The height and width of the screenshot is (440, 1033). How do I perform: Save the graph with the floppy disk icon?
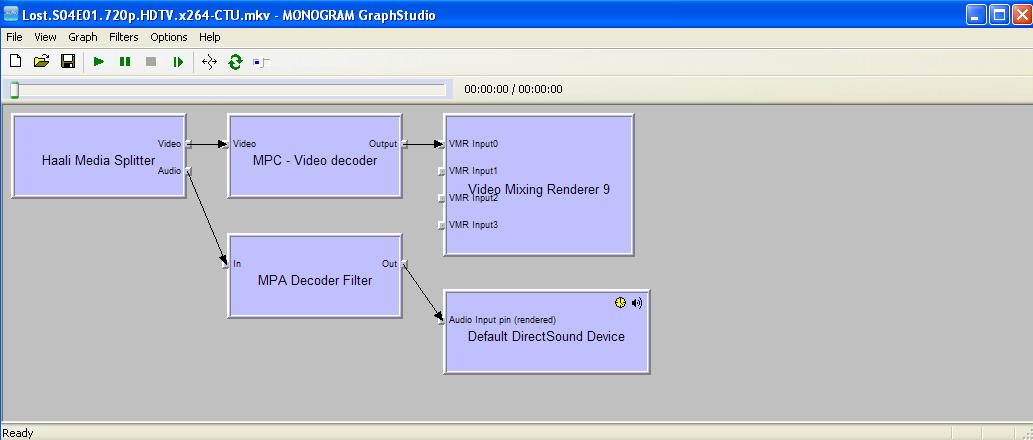click(x=67, y=62)
